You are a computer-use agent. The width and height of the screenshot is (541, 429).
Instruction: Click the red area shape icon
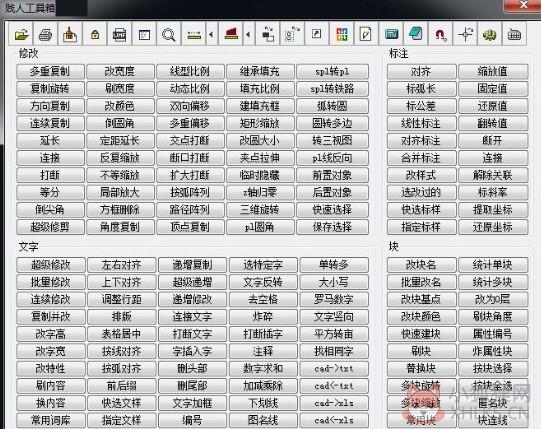coord(231,35)
